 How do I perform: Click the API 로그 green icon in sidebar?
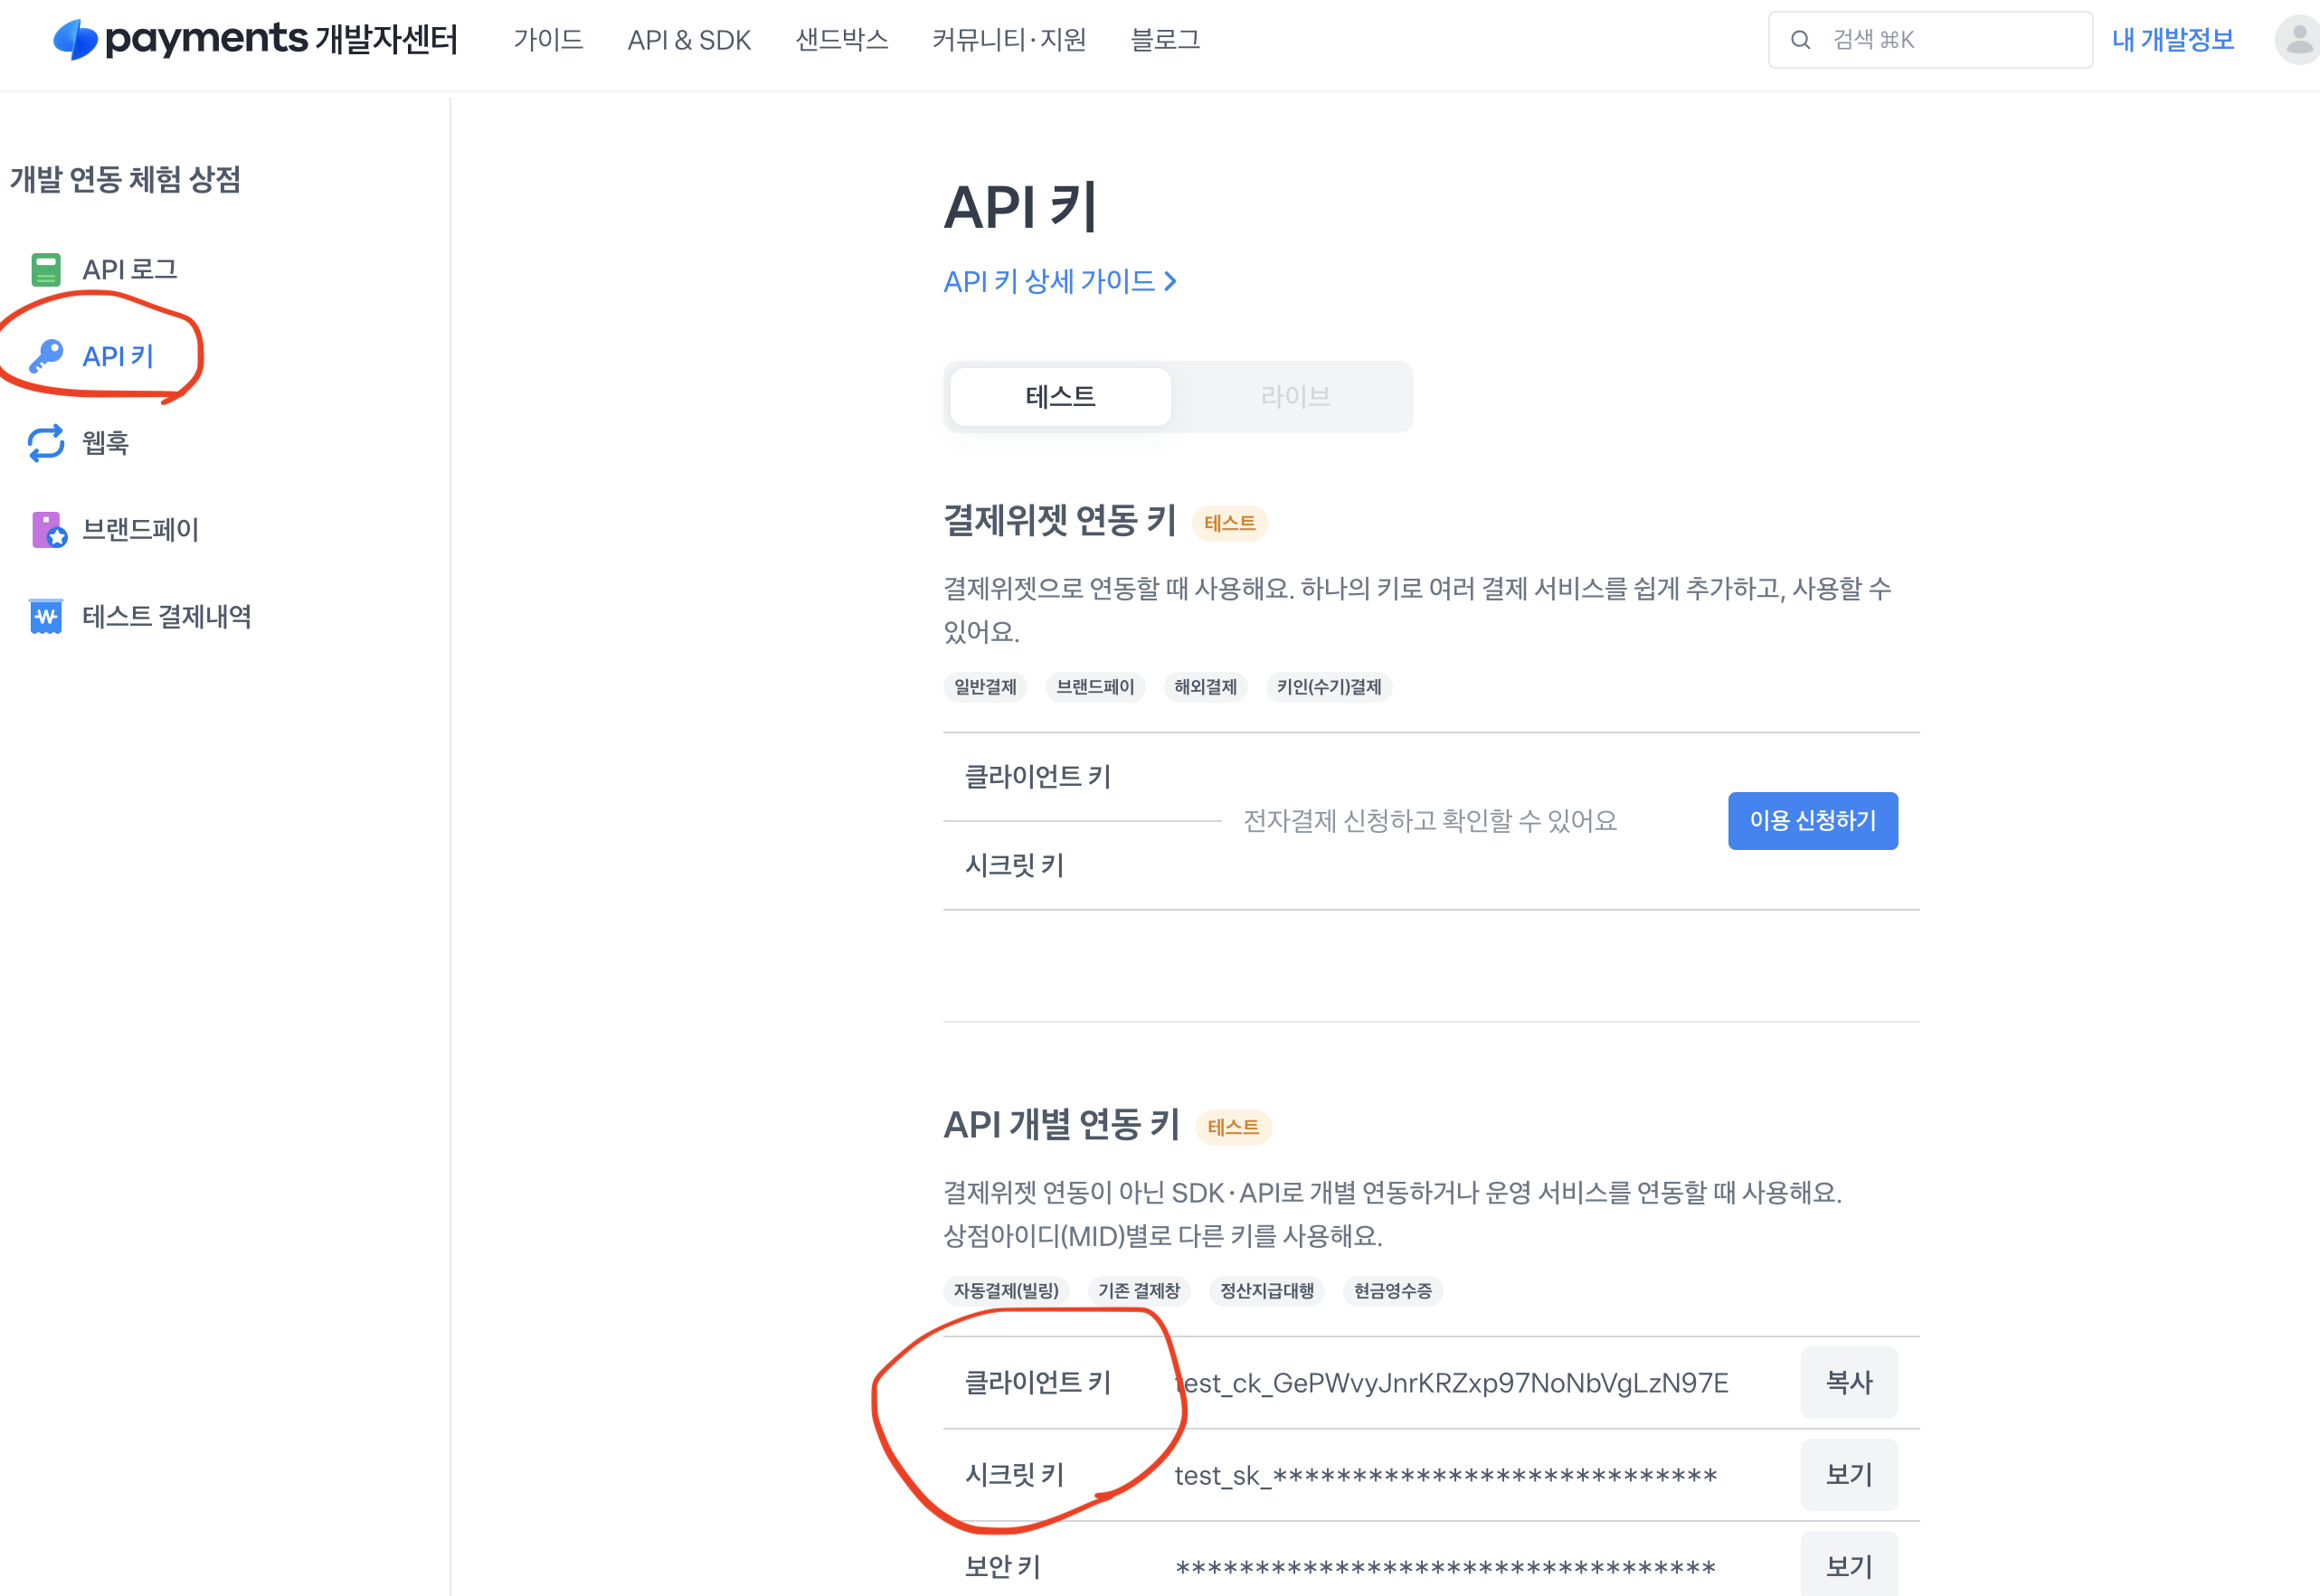click(x=46, y=270)
